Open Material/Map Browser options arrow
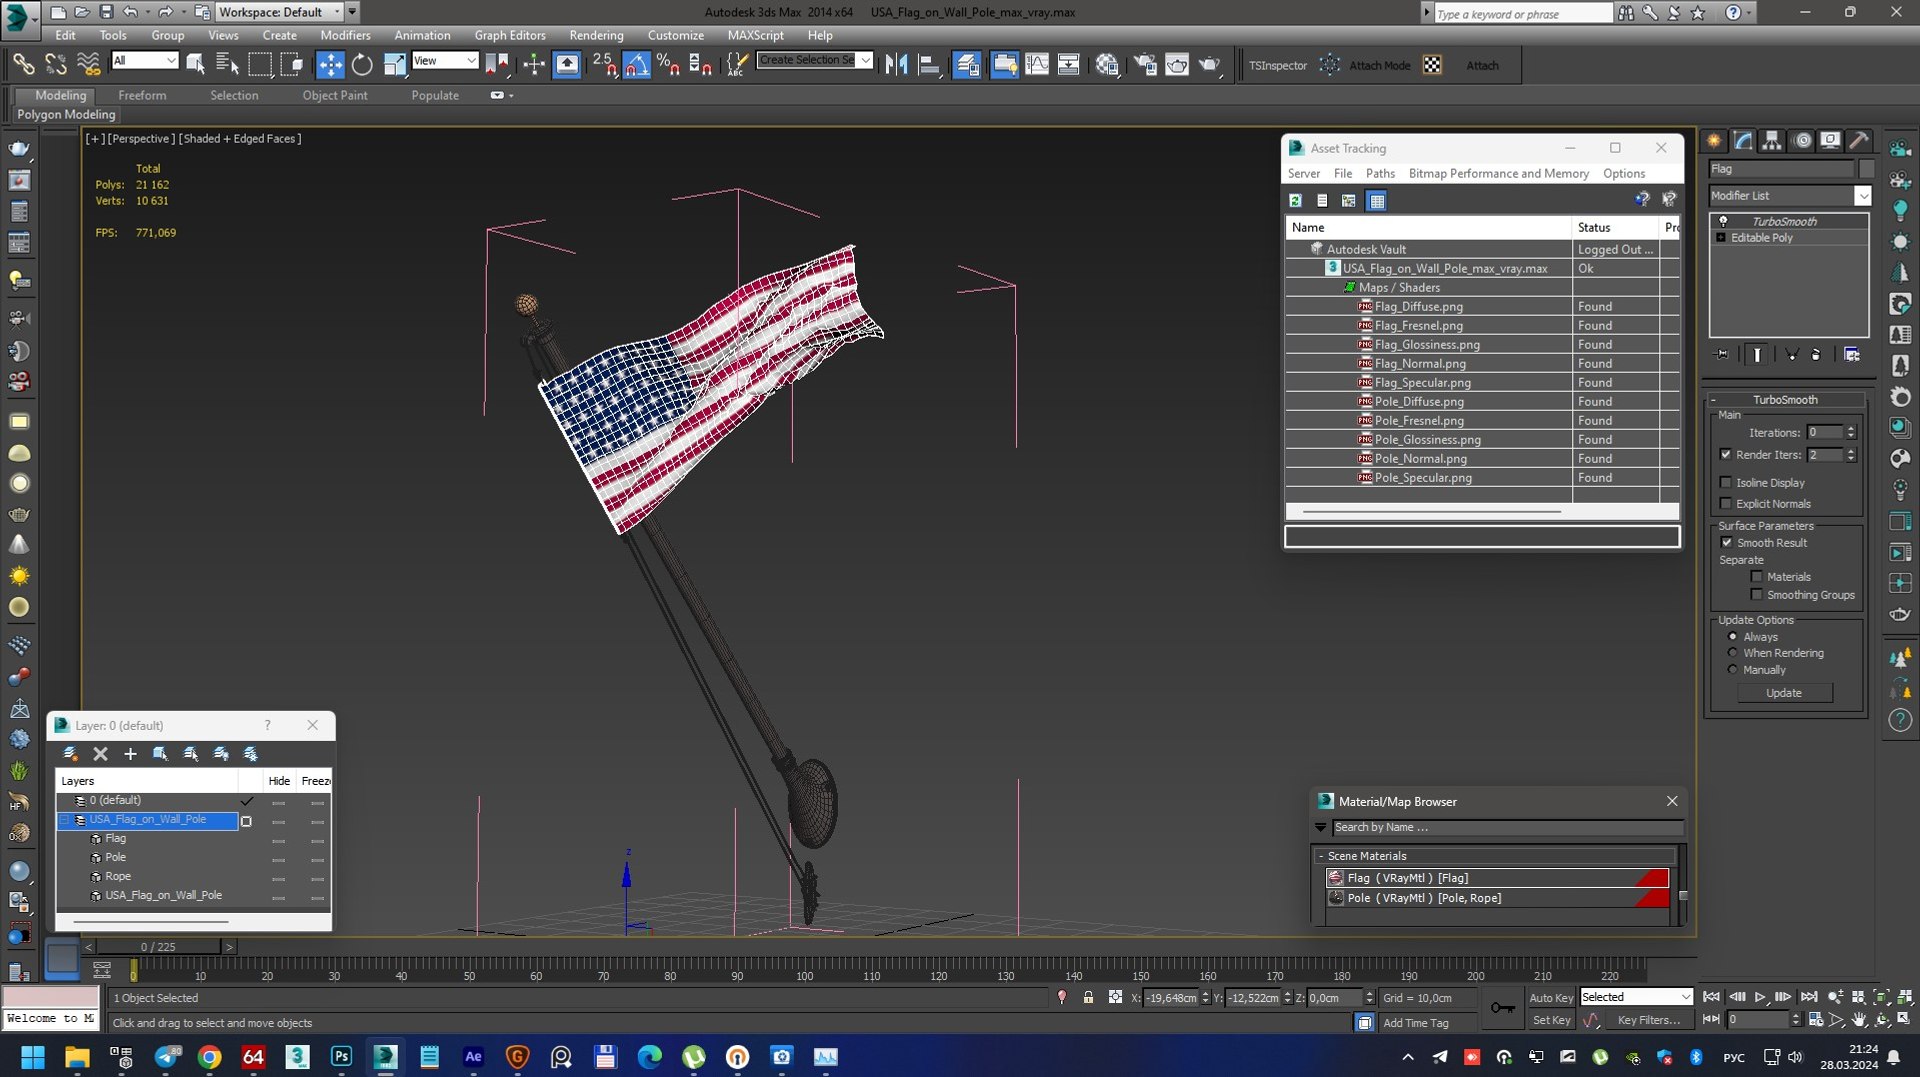The image size is (1920, 1077). pos(1320,827)
